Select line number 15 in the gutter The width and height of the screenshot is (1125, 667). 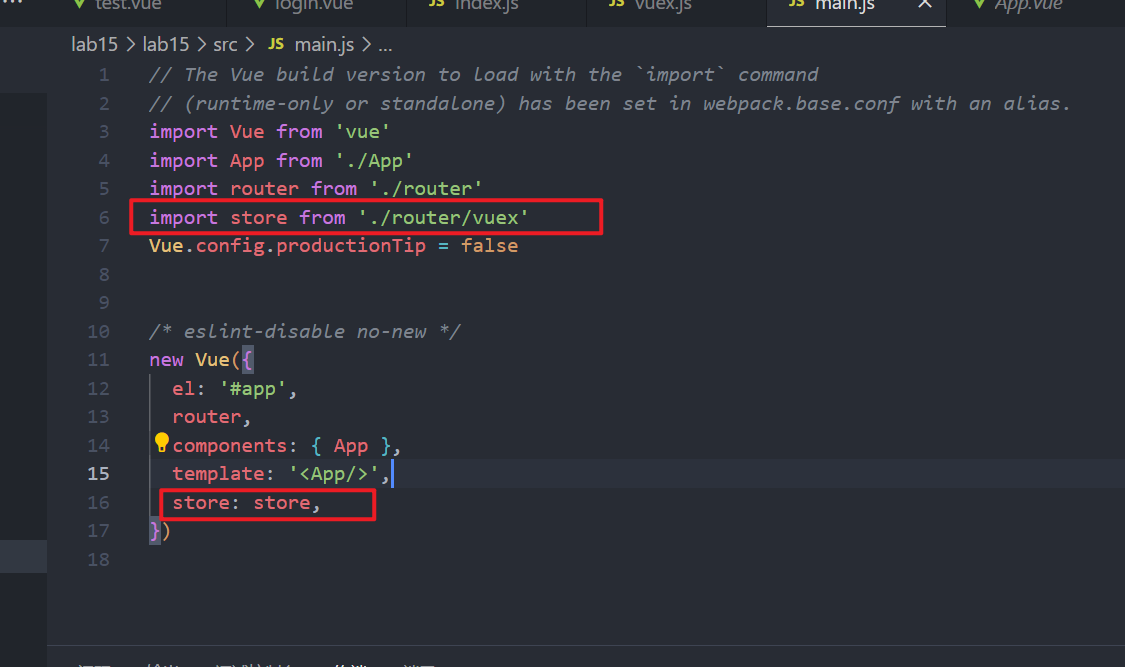(x=99, y=474)
